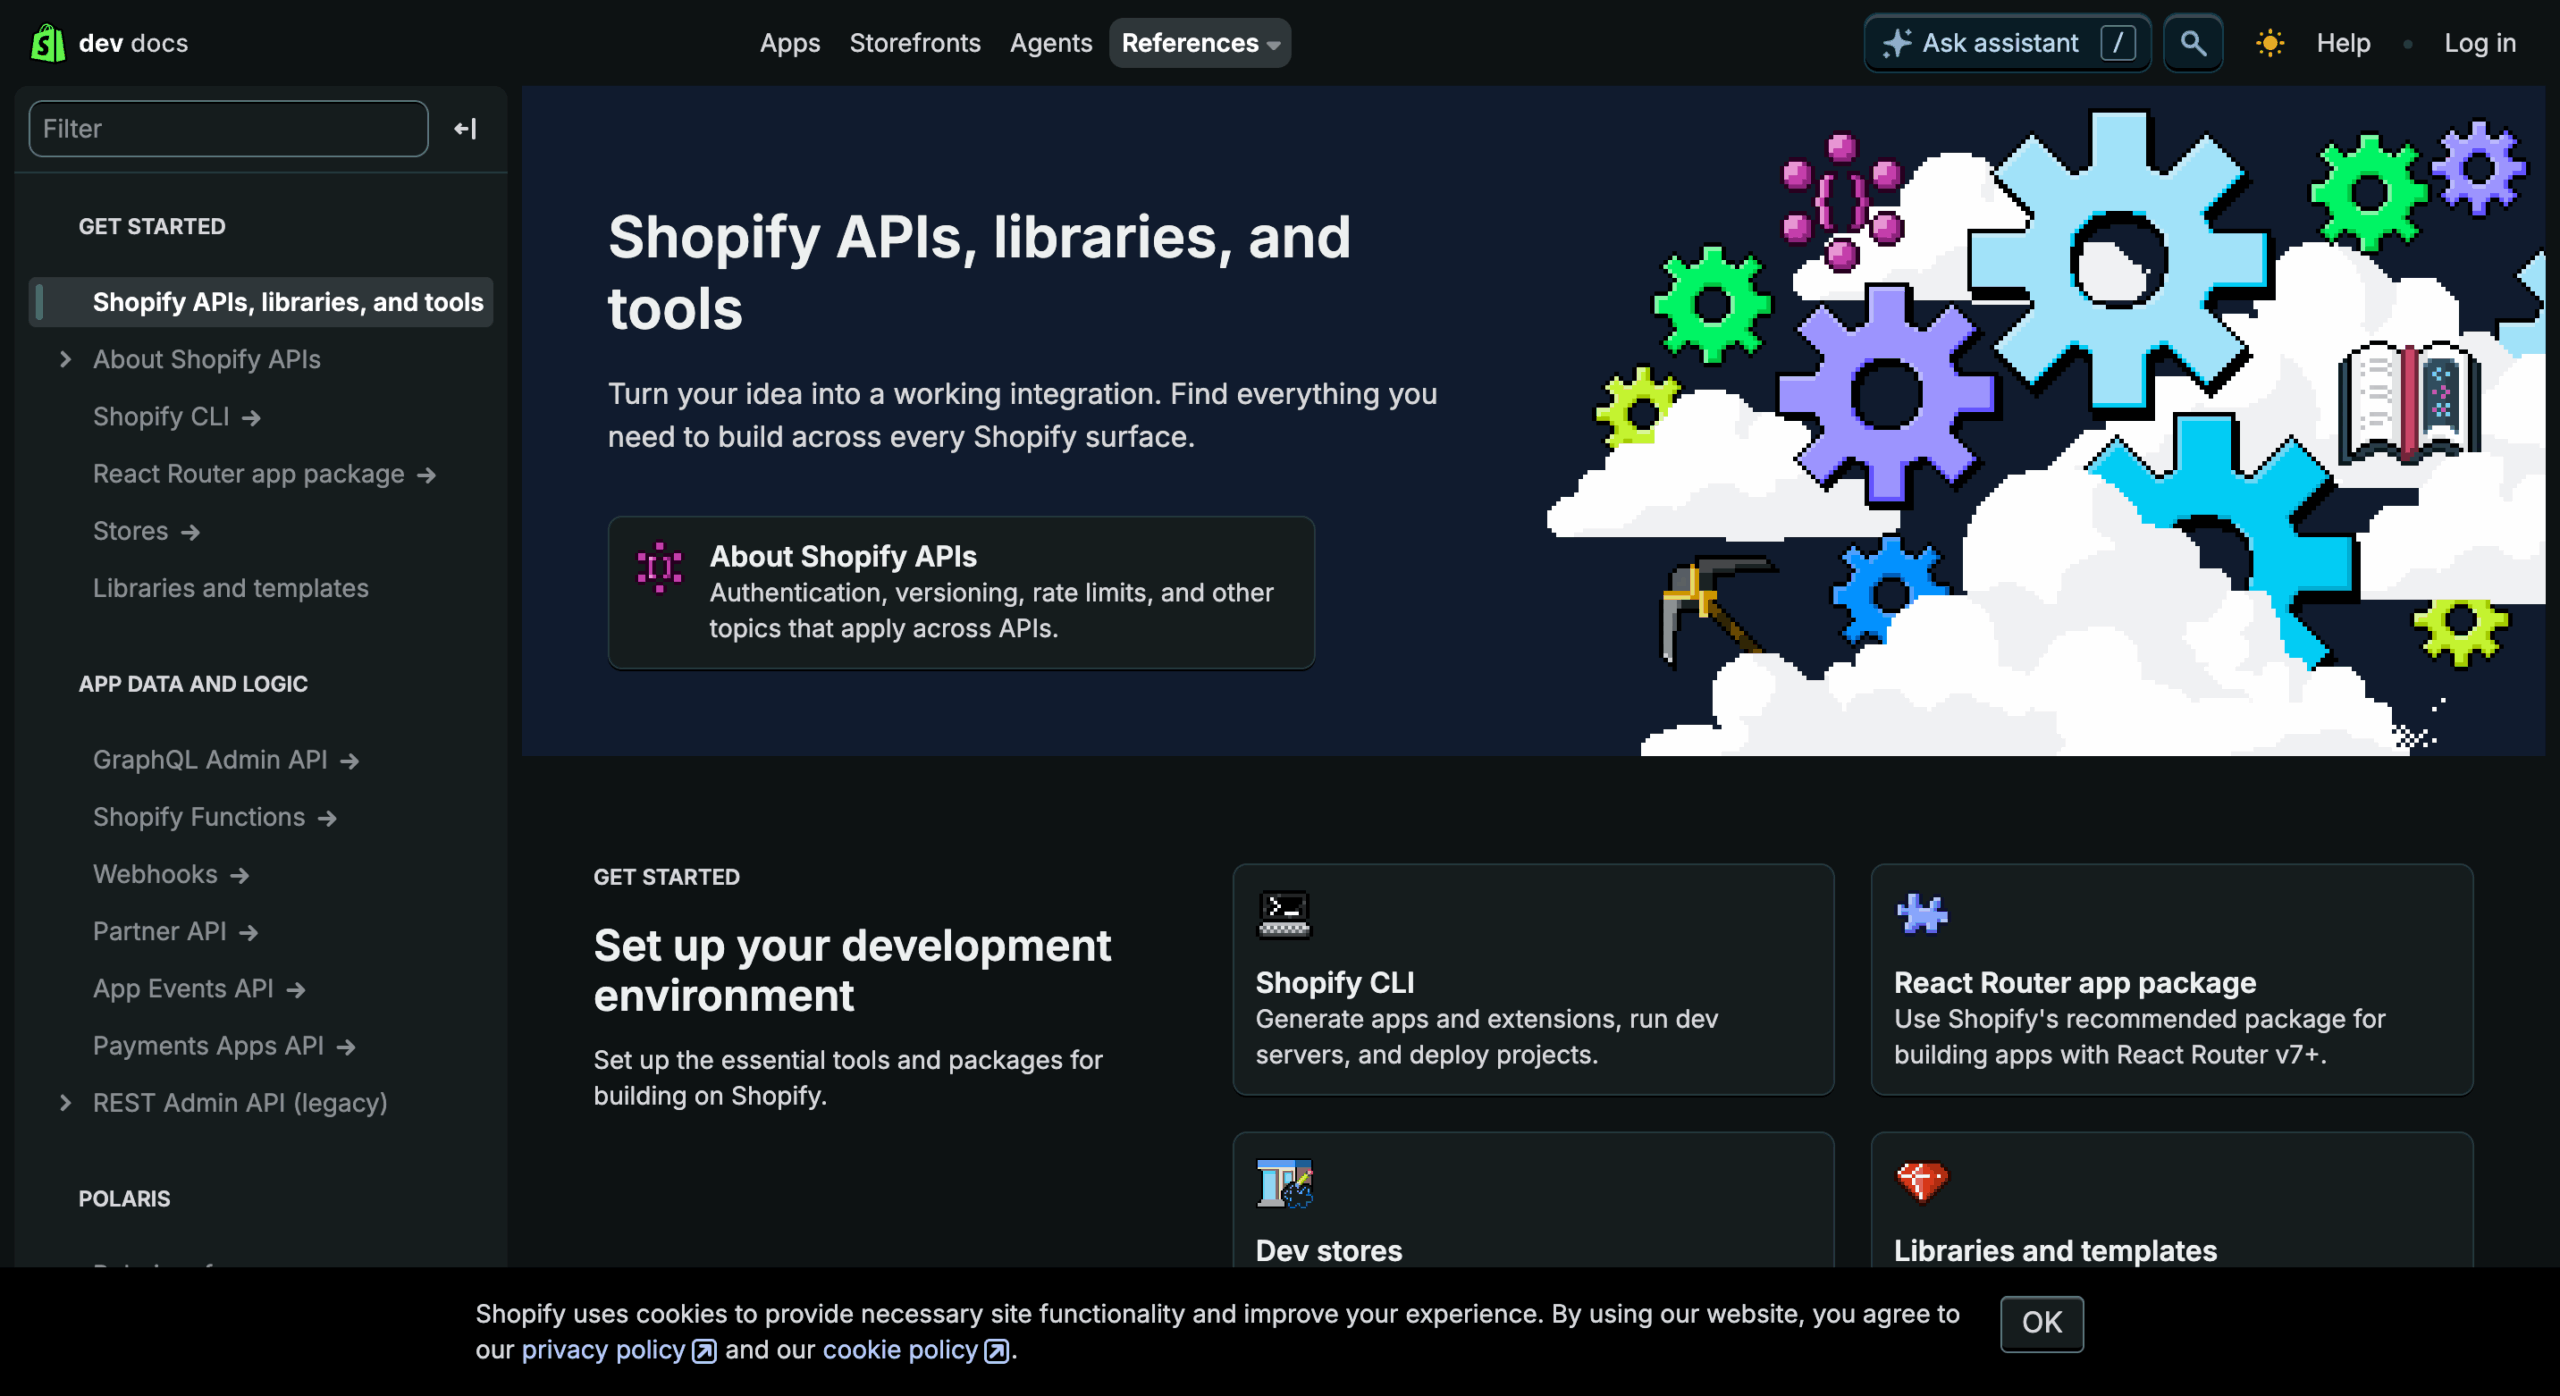Expand REST Admin API (legacy) chevron
Image resolution: width=2560 pixels, height=1396 pixels.
65,1103
